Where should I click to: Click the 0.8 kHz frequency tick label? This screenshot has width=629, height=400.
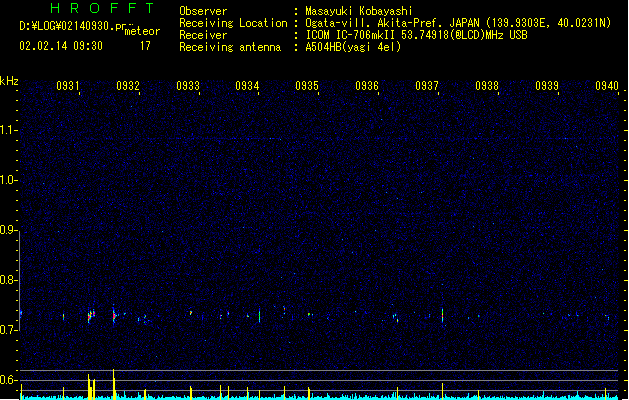[x=8, y=280]
